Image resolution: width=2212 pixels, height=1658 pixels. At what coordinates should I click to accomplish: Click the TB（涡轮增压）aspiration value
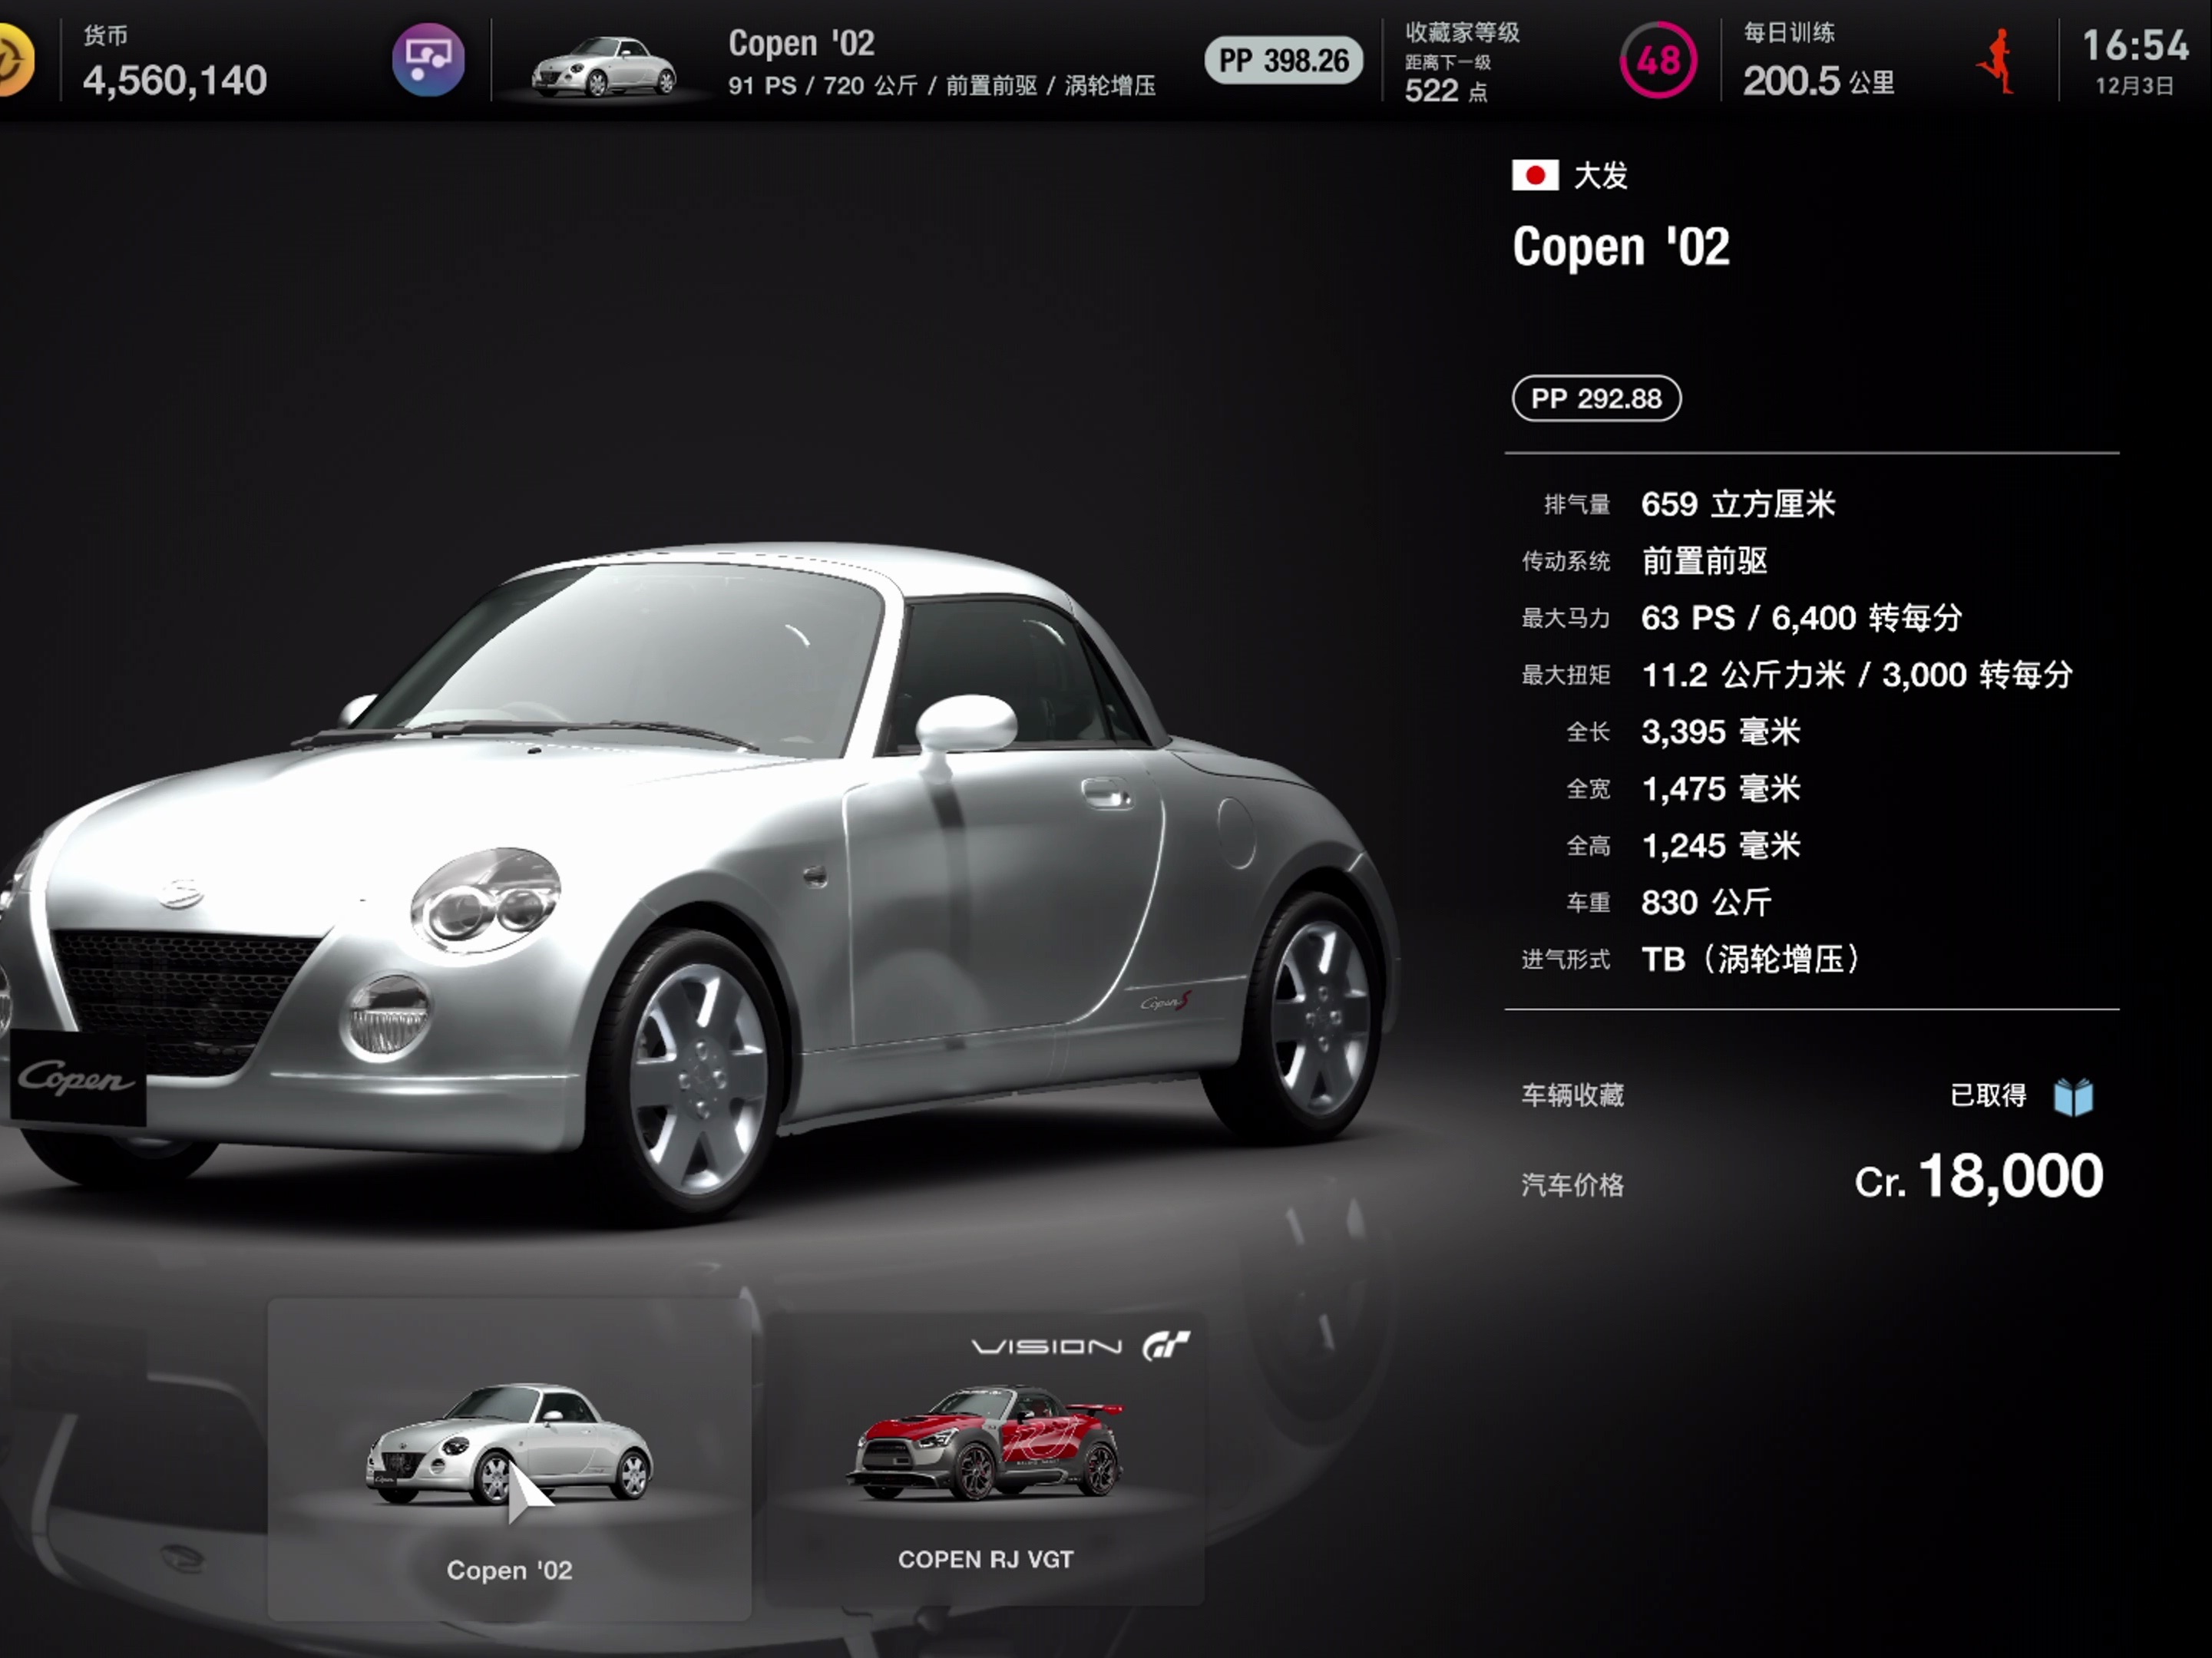(x=1750, y=960)
